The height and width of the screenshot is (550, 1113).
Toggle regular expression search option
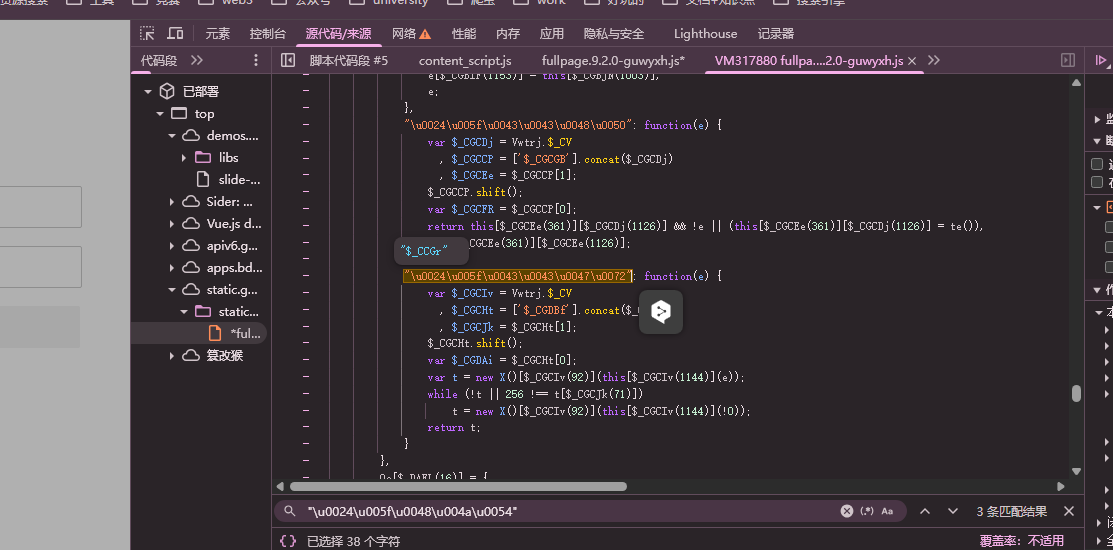(867, 511)
